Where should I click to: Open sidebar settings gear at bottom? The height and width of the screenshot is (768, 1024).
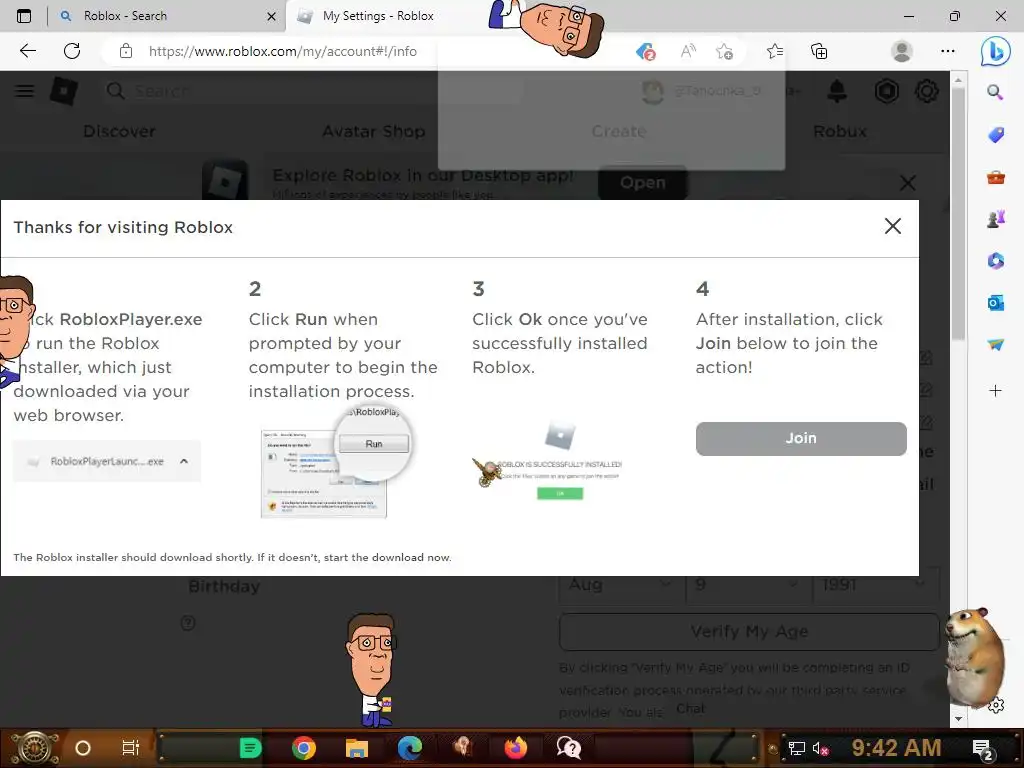point(996,705)
